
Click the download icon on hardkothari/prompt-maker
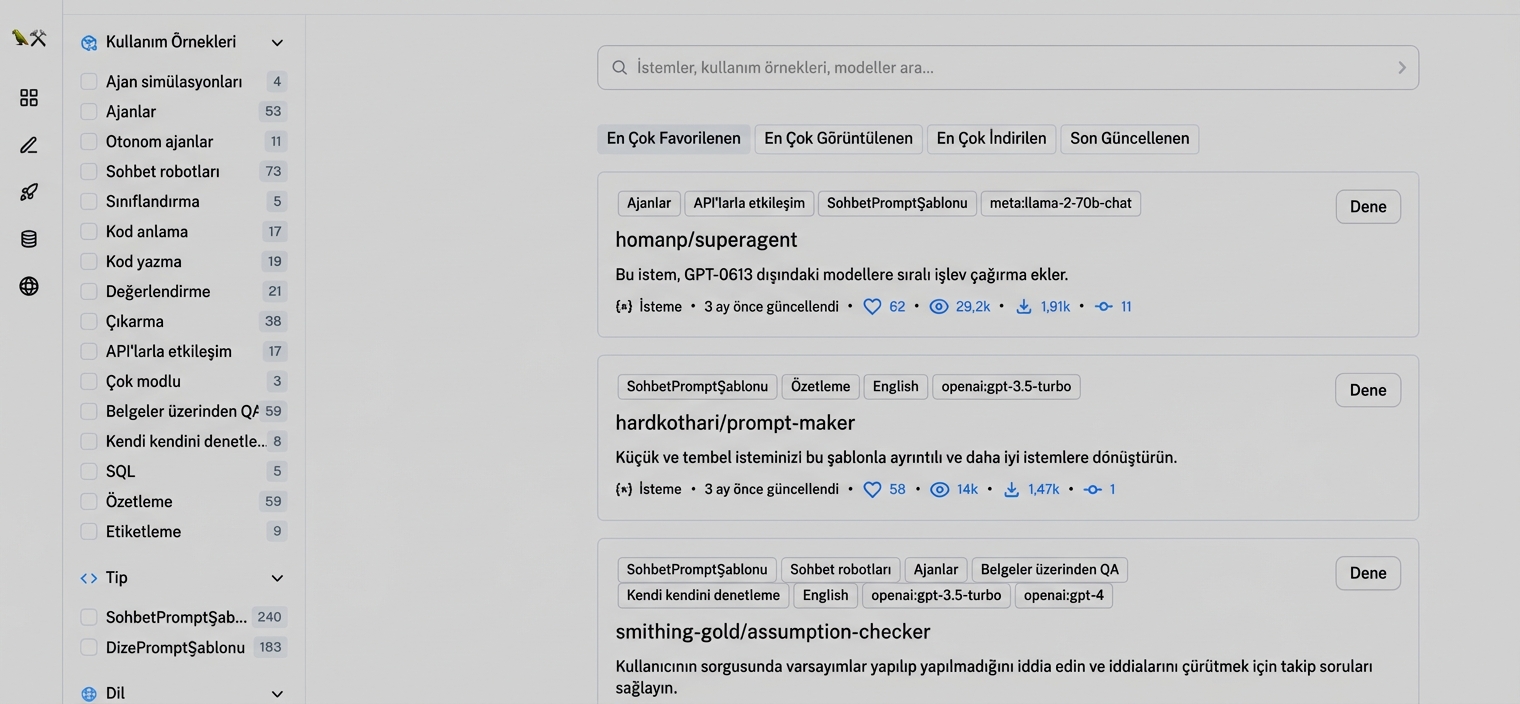(x=1011, y=490)
